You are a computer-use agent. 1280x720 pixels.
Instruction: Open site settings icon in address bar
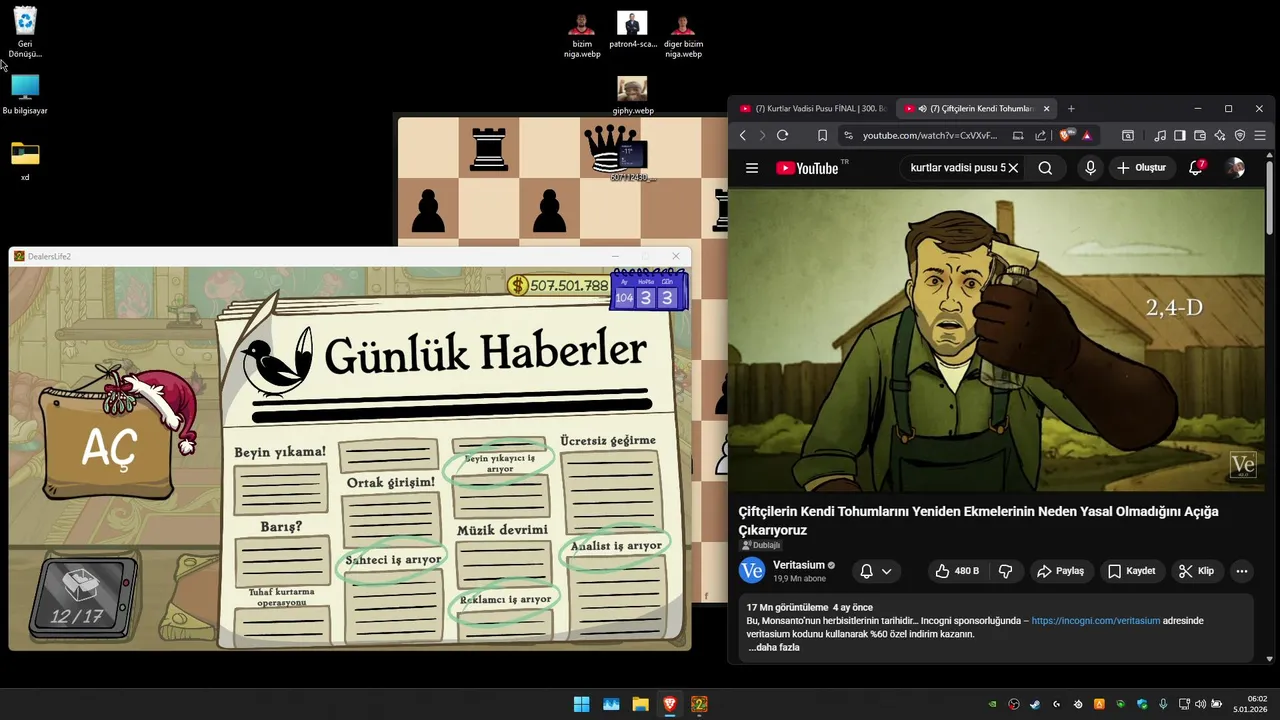click(847, 135)
